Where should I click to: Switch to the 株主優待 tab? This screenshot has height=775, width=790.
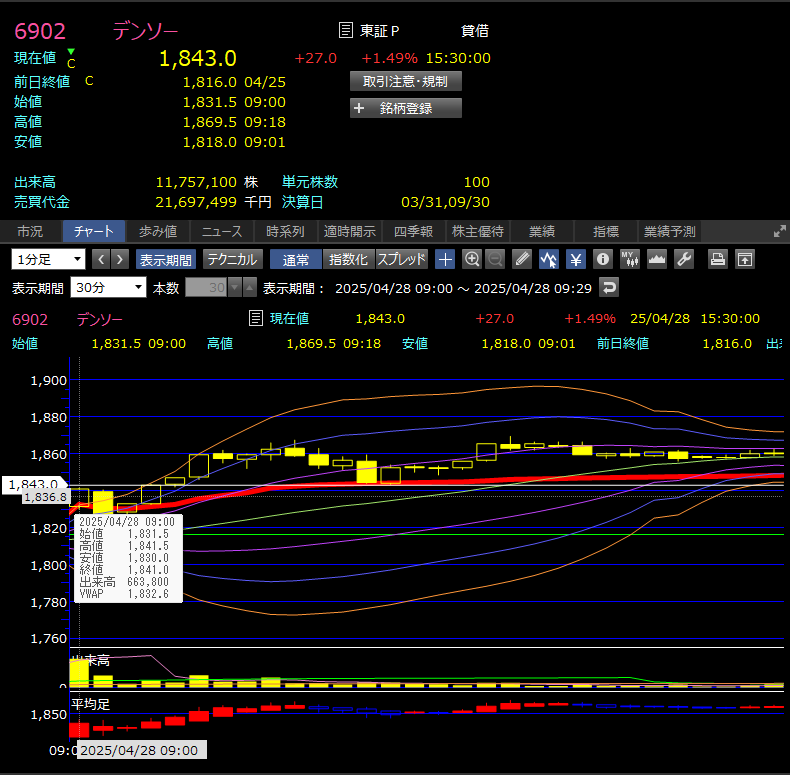point(477,231)
